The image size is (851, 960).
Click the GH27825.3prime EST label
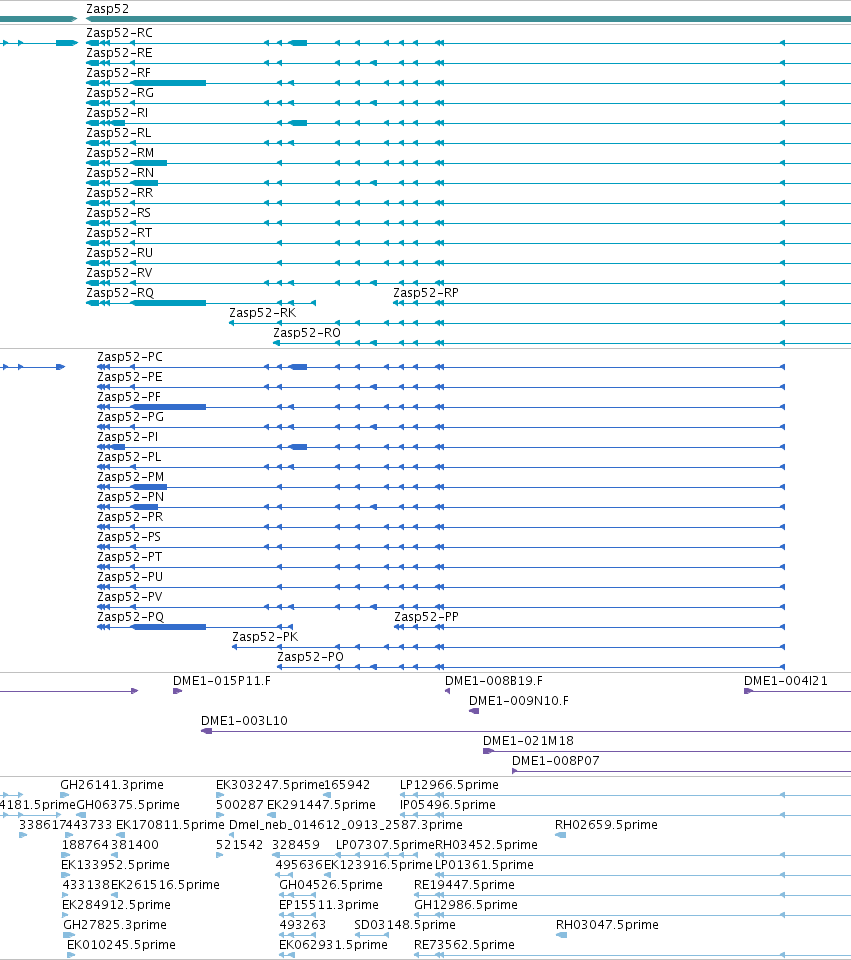(115, 925)
